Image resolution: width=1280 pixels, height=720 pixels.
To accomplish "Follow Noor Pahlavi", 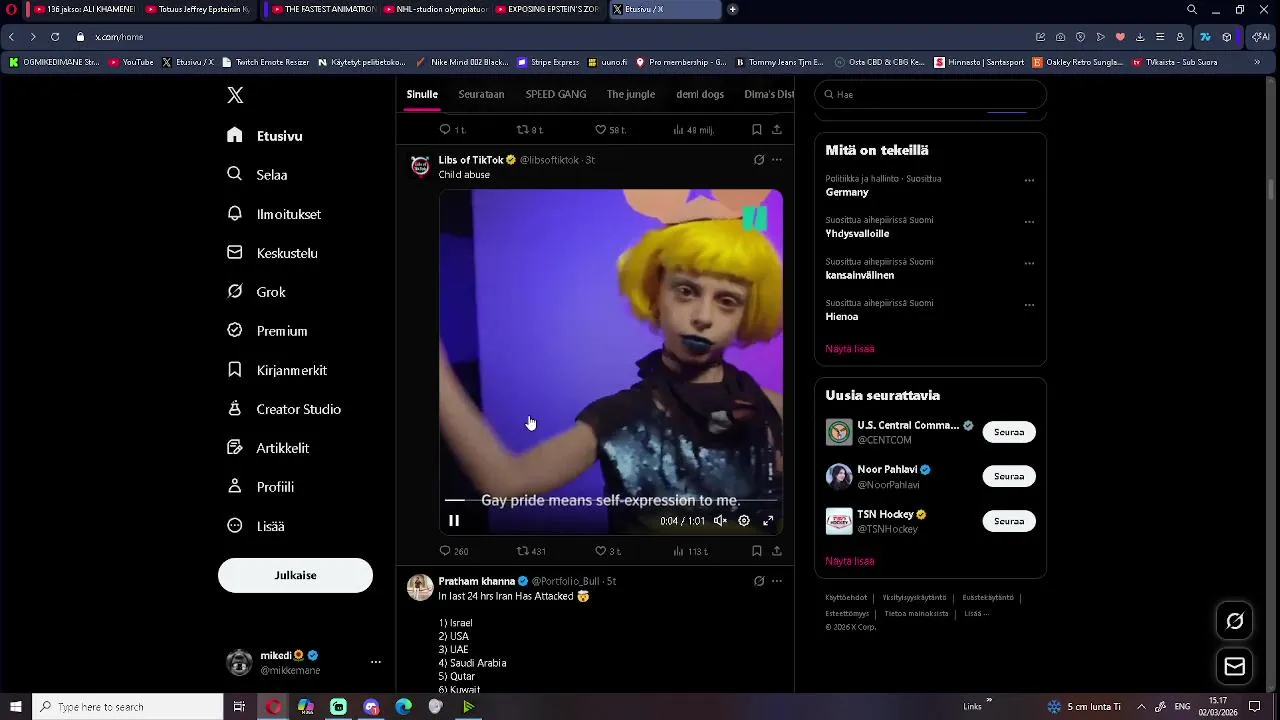I will click(1009, 476).
